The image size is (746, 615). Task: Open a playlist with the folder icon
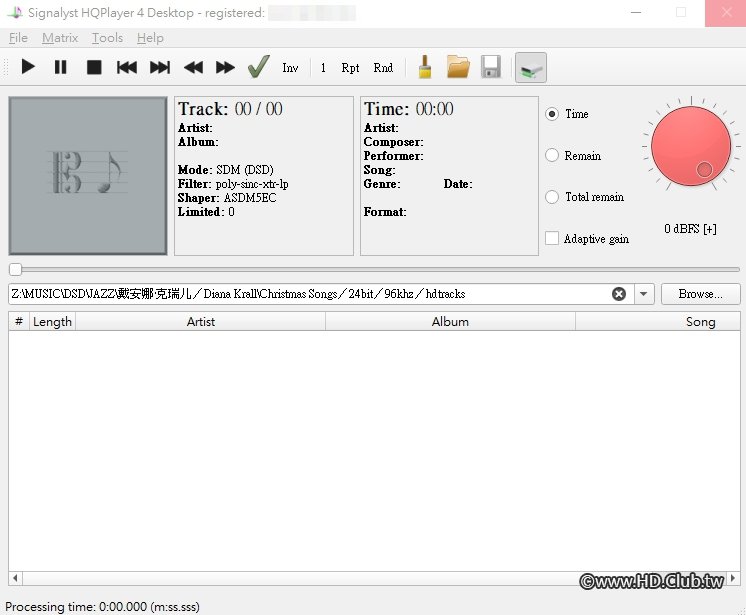coord(458,67)
